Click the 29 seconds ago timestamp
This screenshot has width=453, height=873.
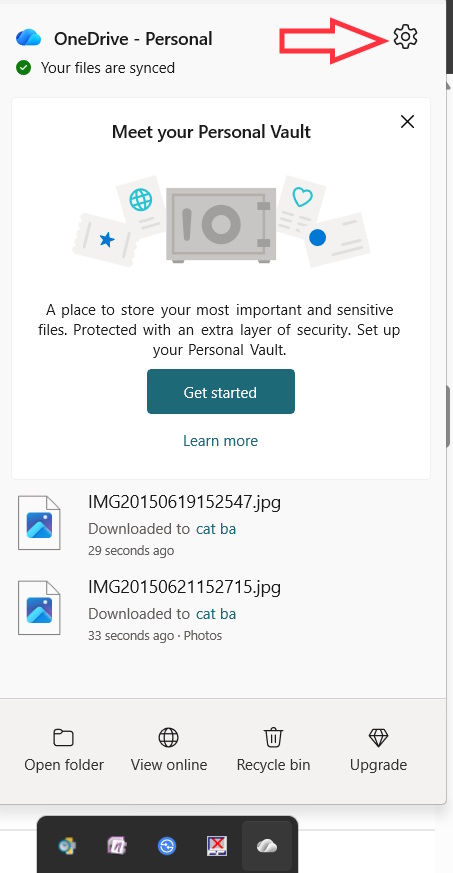[131, 551]
